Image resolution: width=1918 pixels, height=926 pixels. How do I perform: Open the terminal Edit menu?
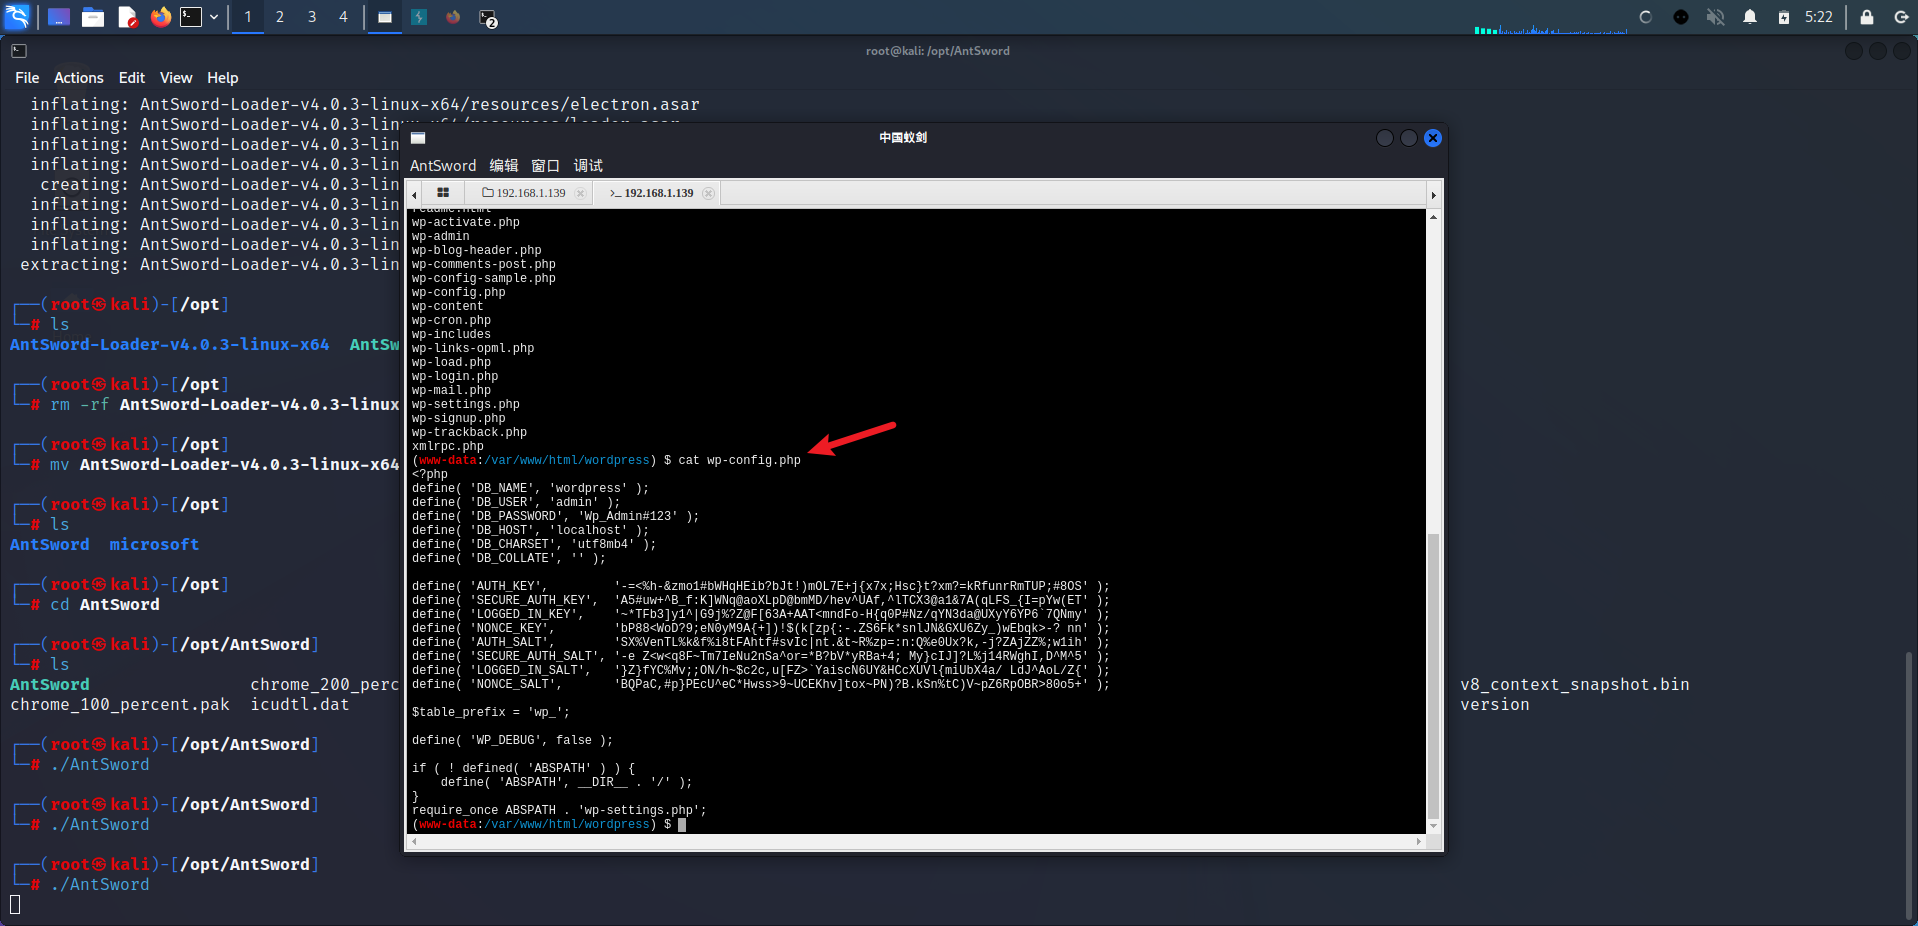click(132, 78)
